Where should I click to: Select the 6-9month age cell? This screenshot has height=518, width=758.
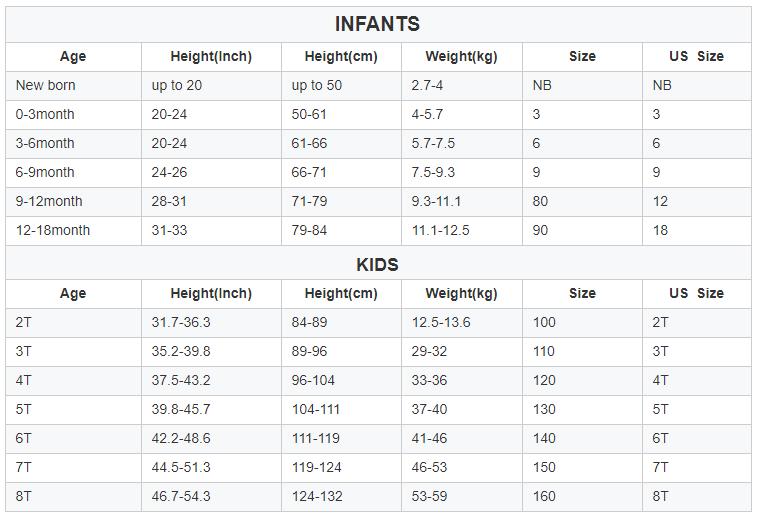(45, 173)
